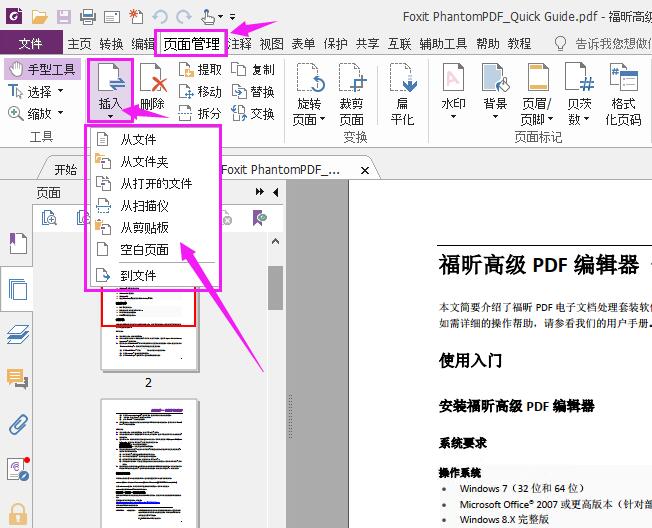Open the 注释 (Comment) ribbon tab
The width and height of the screenshot is (652, 528).
tap(240, 44)
